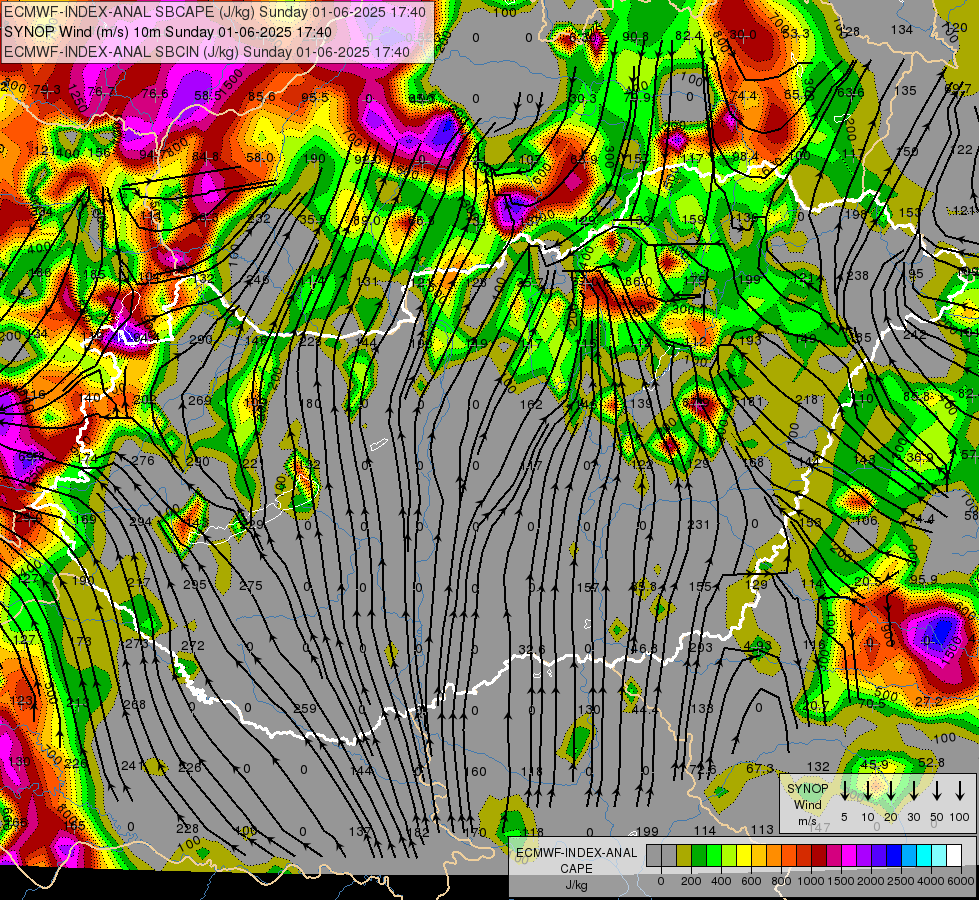The height and width of the screenshot is (900, 979).
Task: Click the SYNOP Wind m/s legend label
Action: coord(807,804)
